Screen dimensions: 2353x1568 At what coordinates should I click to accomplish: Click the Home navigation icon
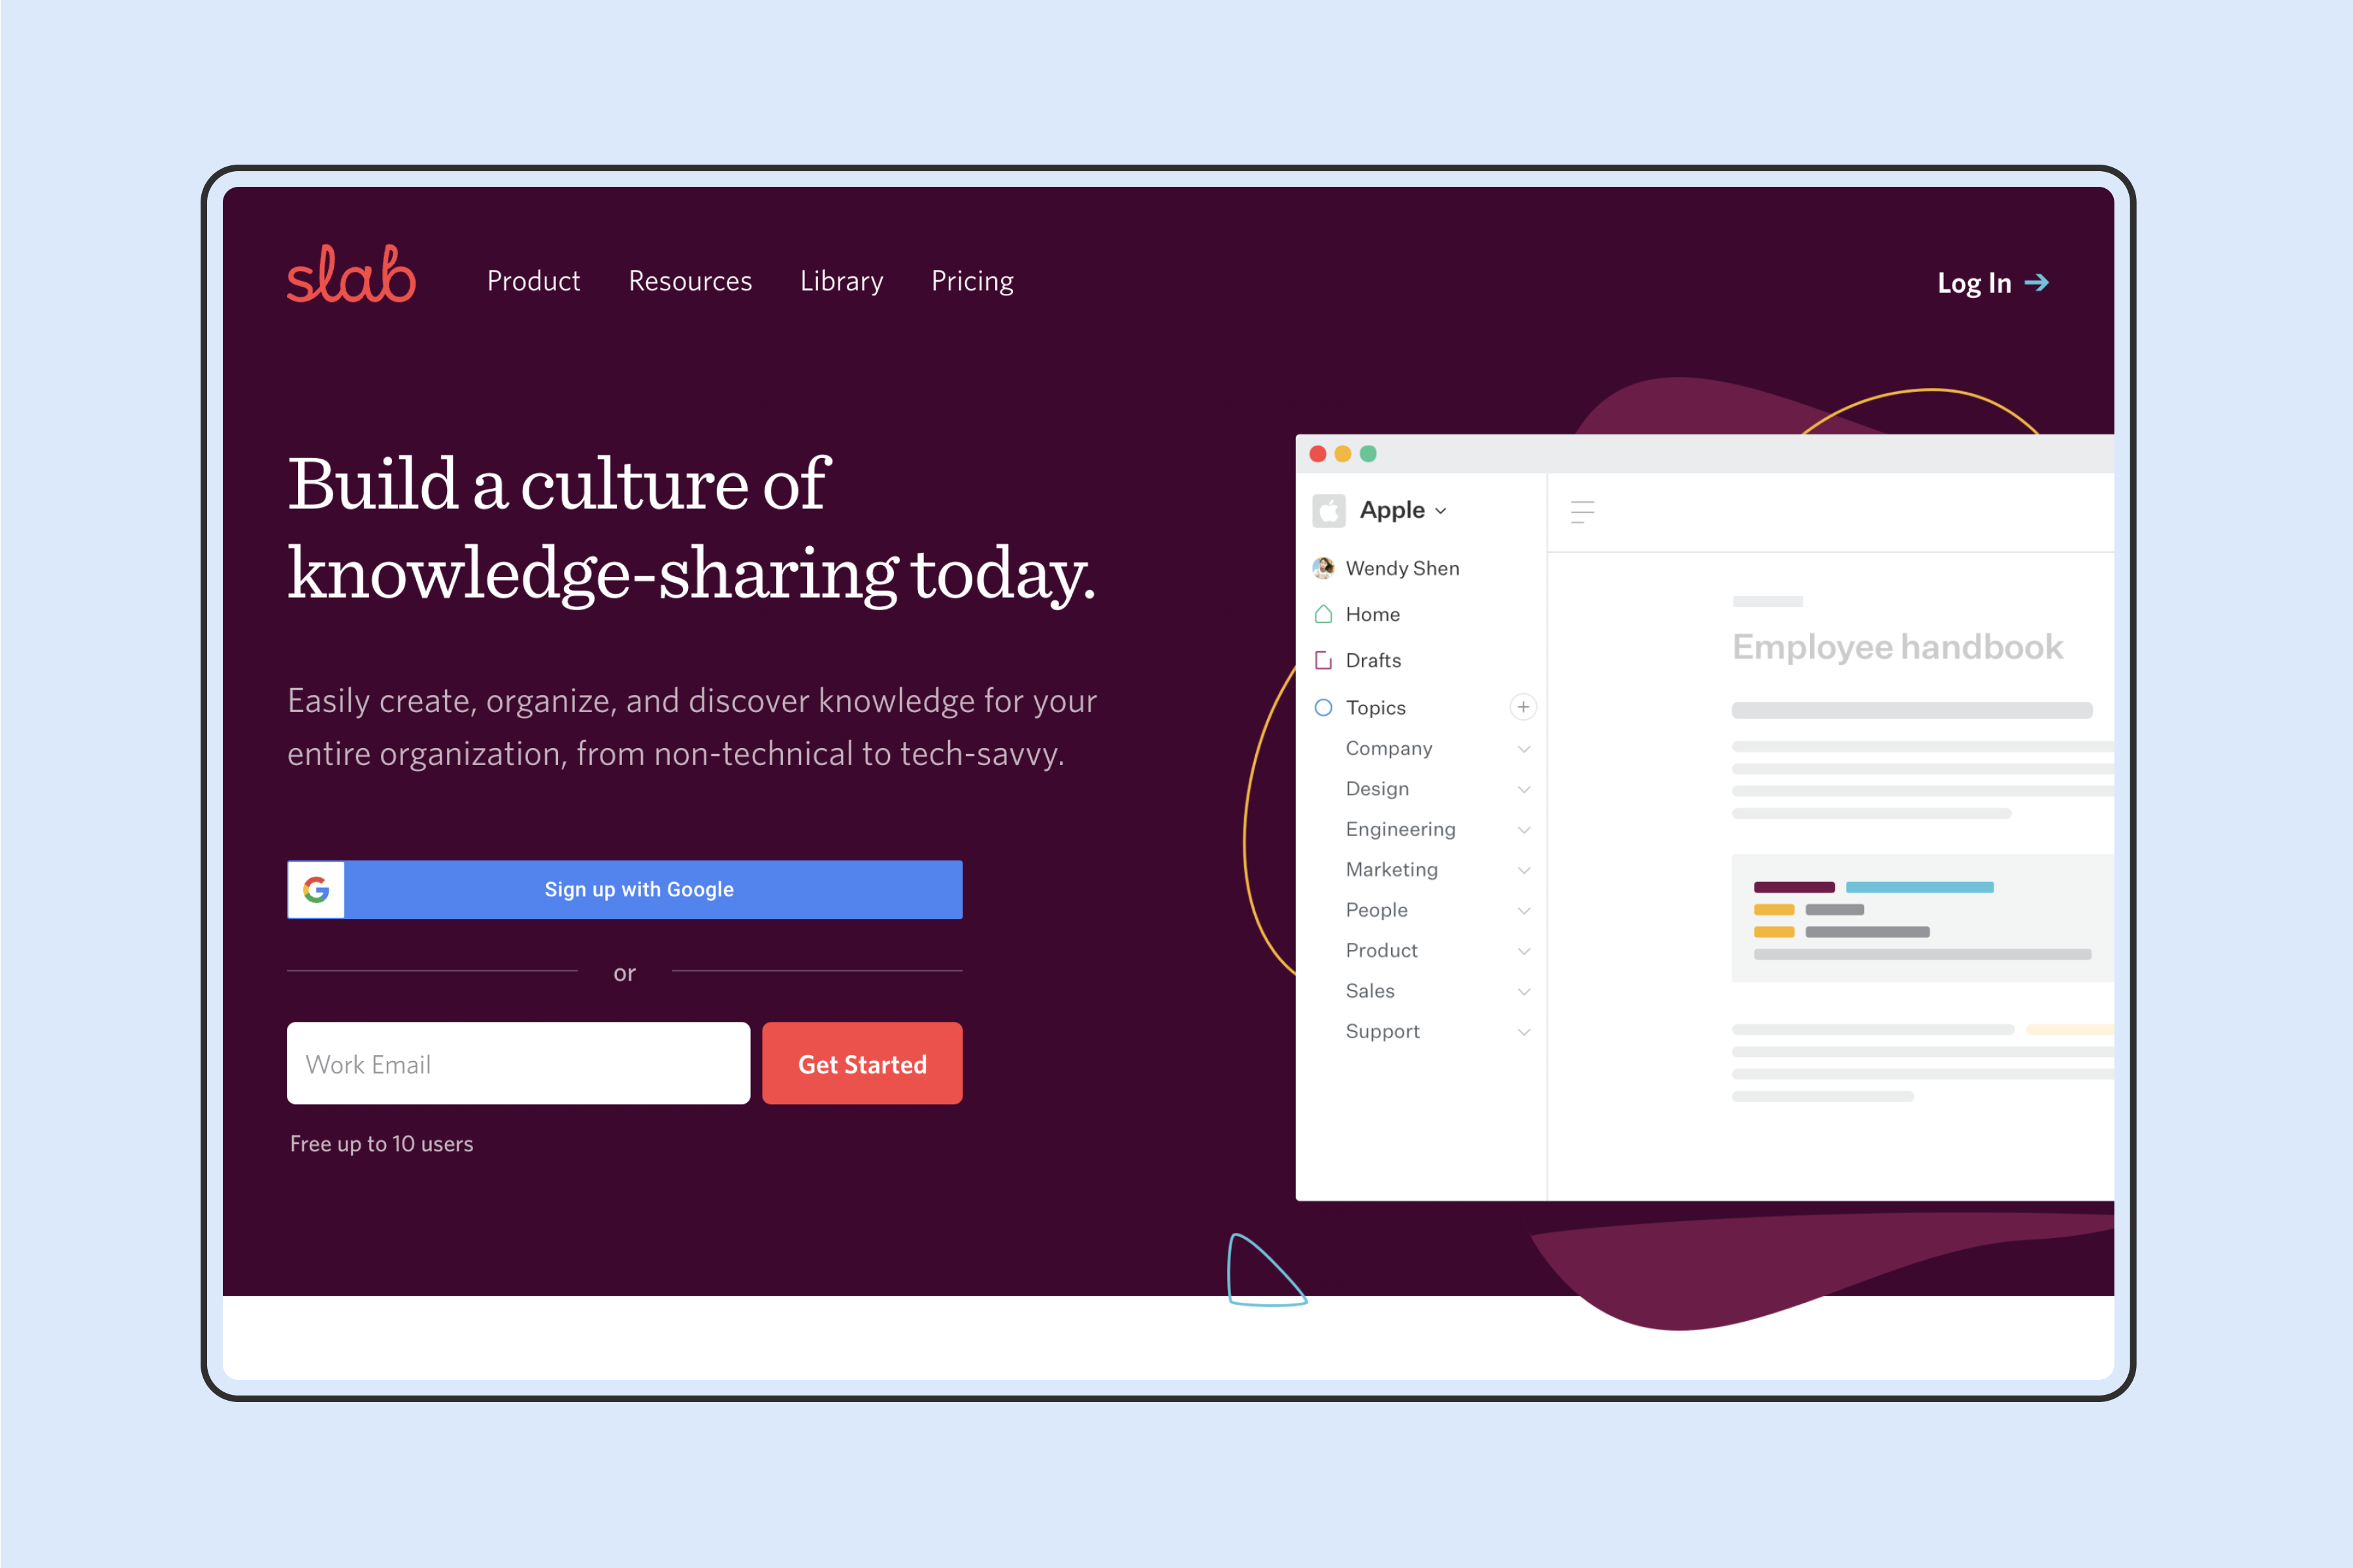click(1325, 613)
